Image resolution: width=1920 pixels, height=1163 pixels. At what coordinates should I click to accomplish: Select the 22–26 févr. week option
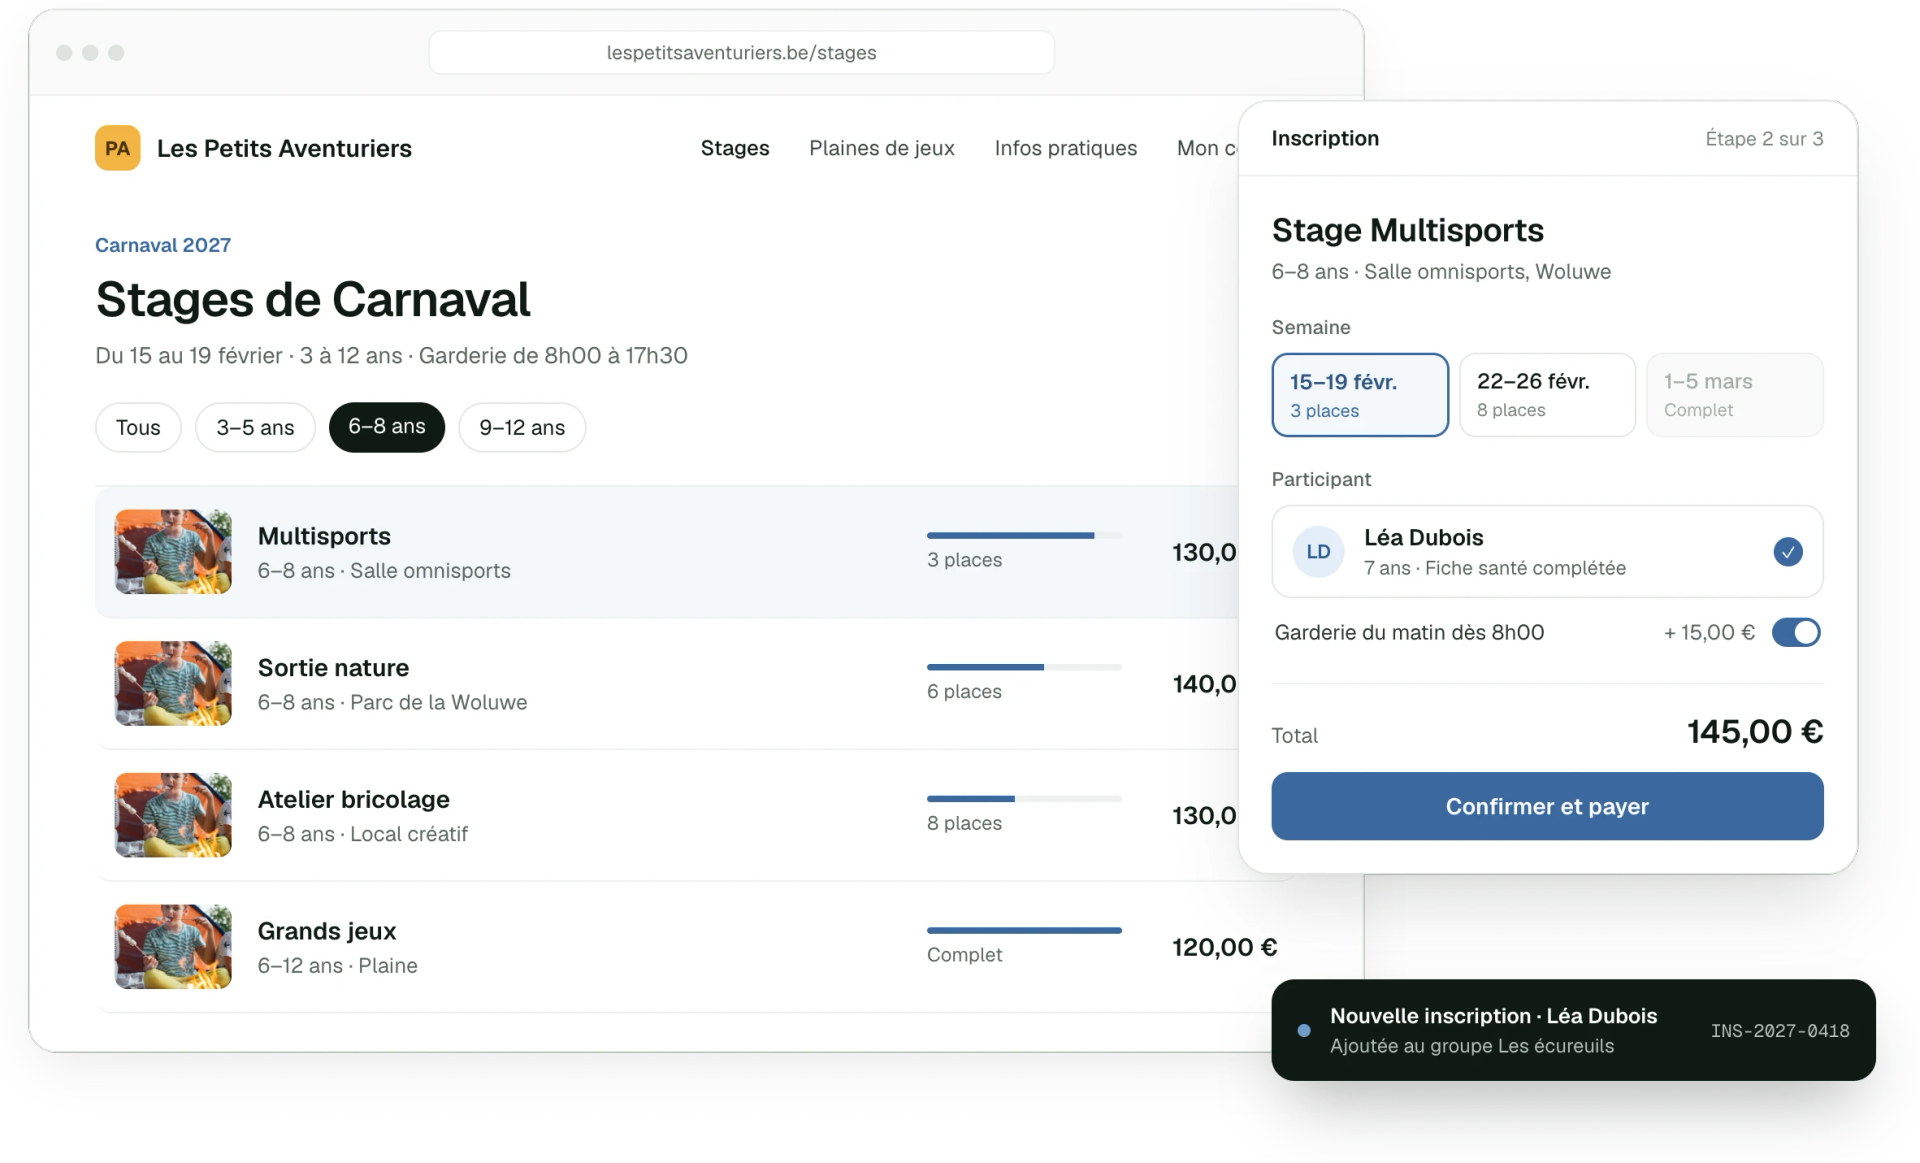(1547, 395)
